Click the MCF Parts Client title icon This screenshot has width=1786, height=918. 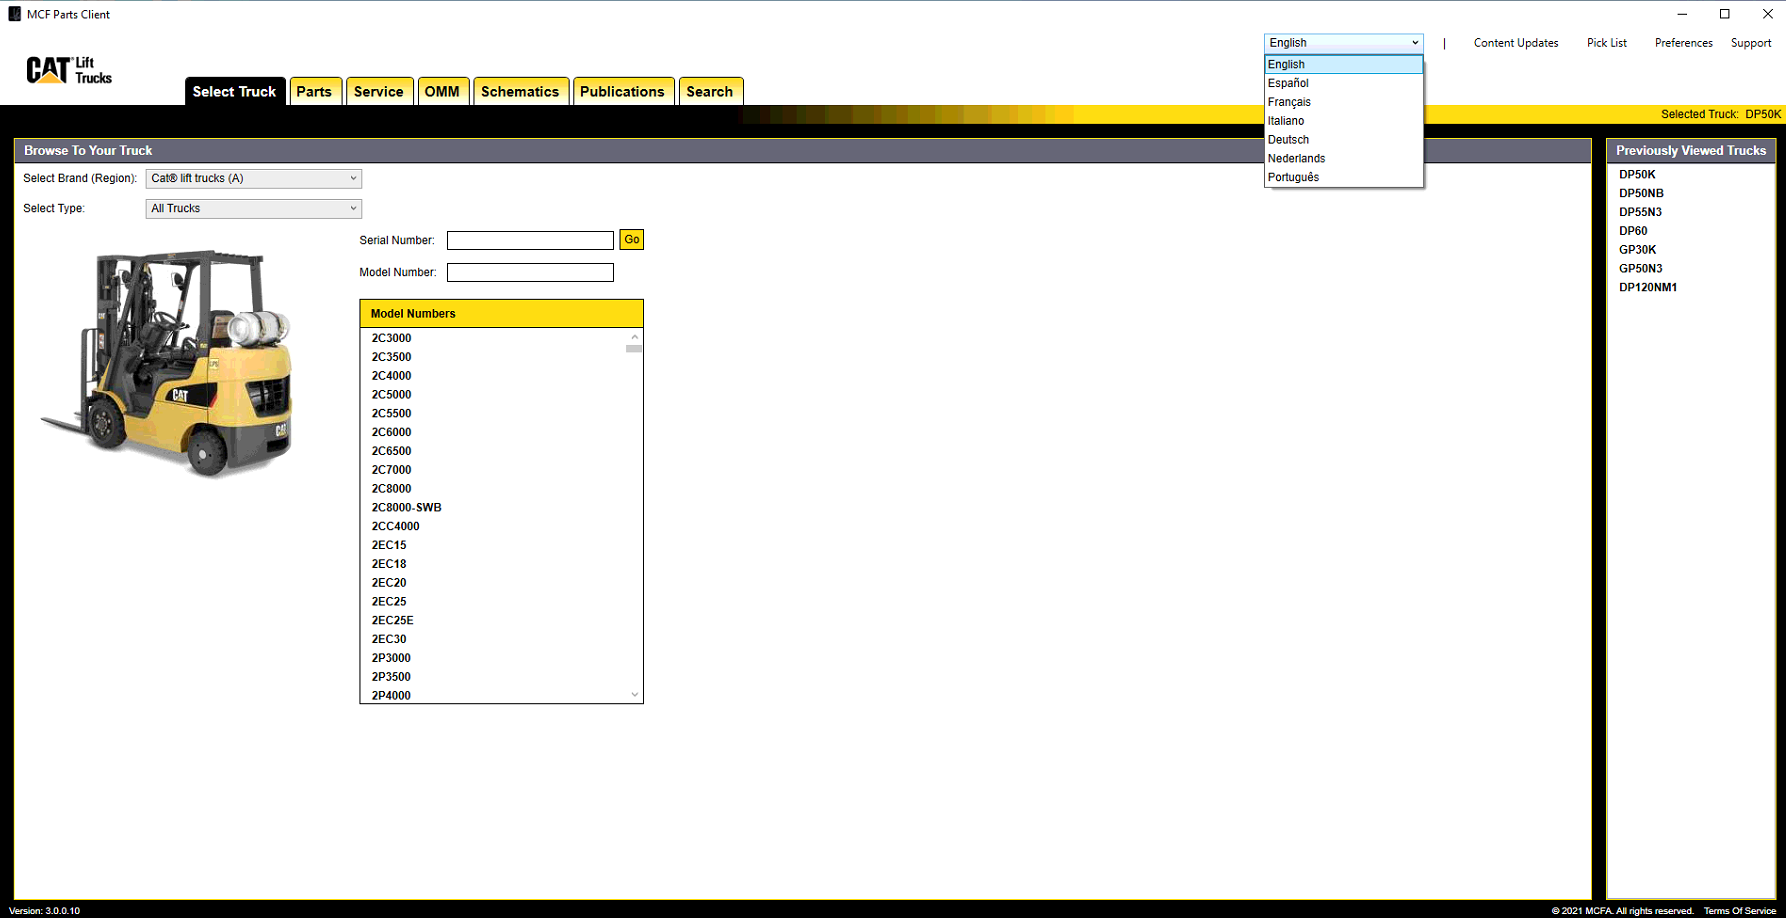[x=14, y=14]
